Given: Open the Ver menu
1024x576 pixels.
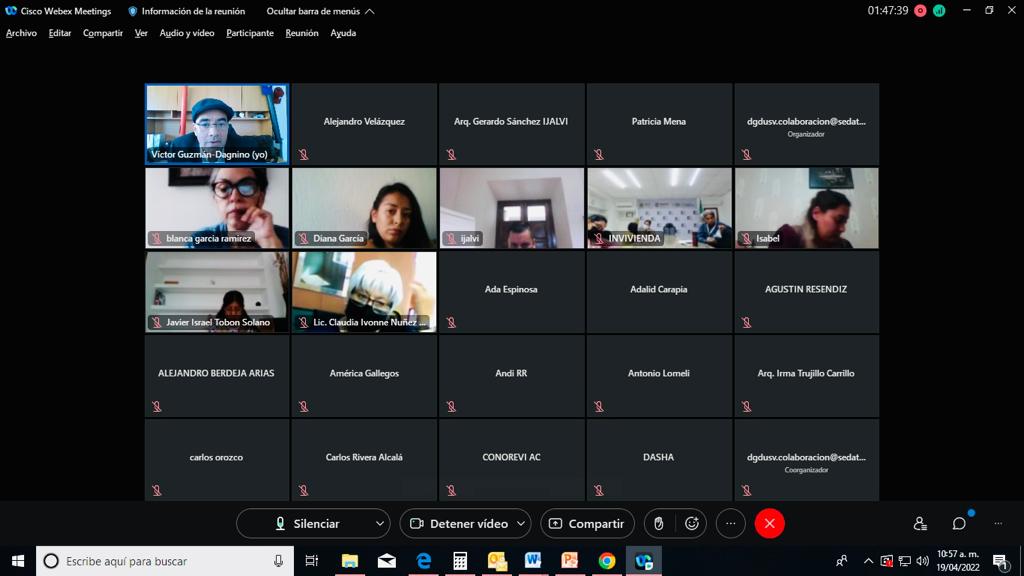Looking at the screenshot, I should [x=141, y=33].
